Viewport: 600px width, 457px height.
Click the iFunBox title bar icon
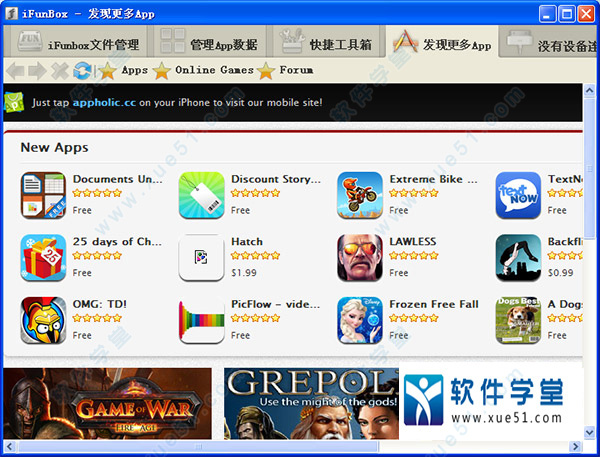[11, 14]
